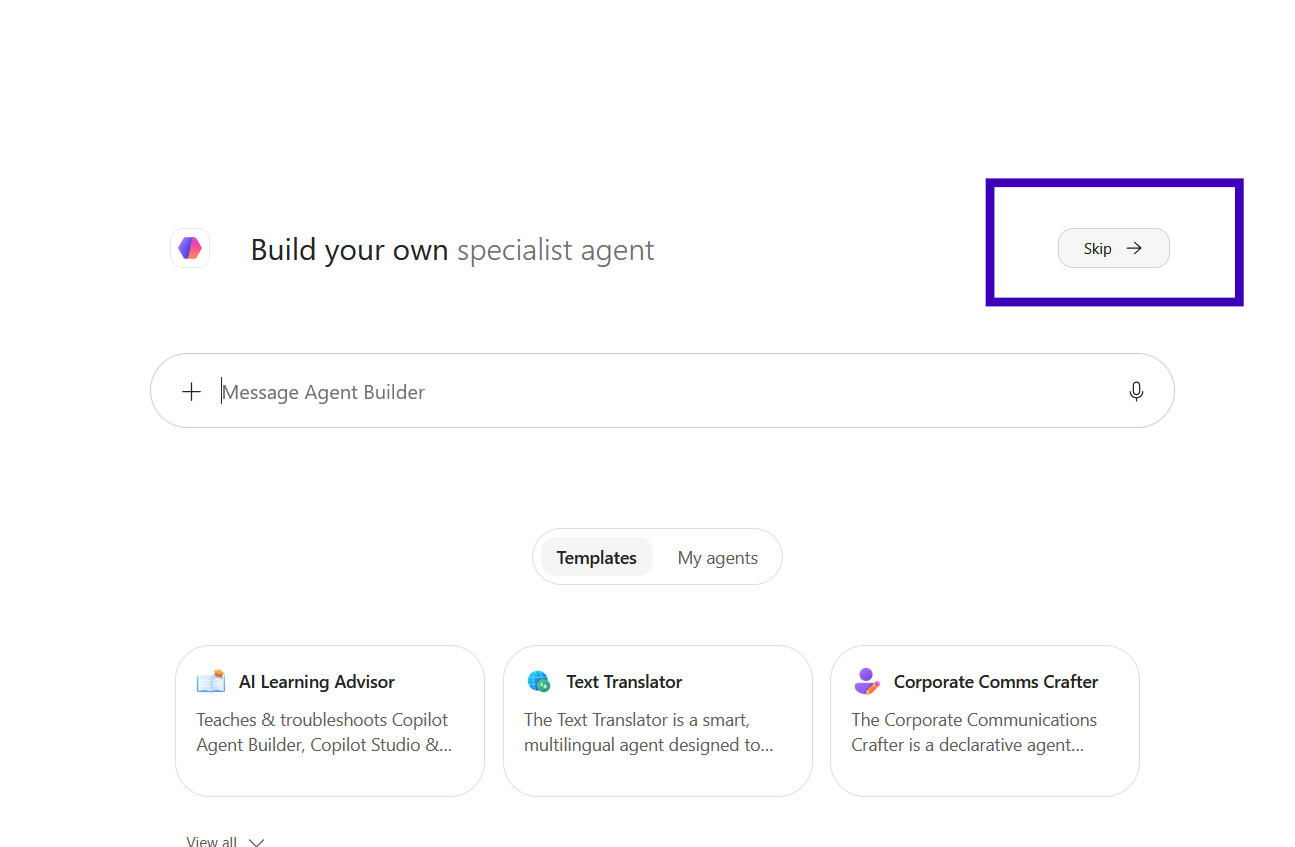Click the Agent Builder logo icon
1295x847 pixels.
[x=190, y=248]
